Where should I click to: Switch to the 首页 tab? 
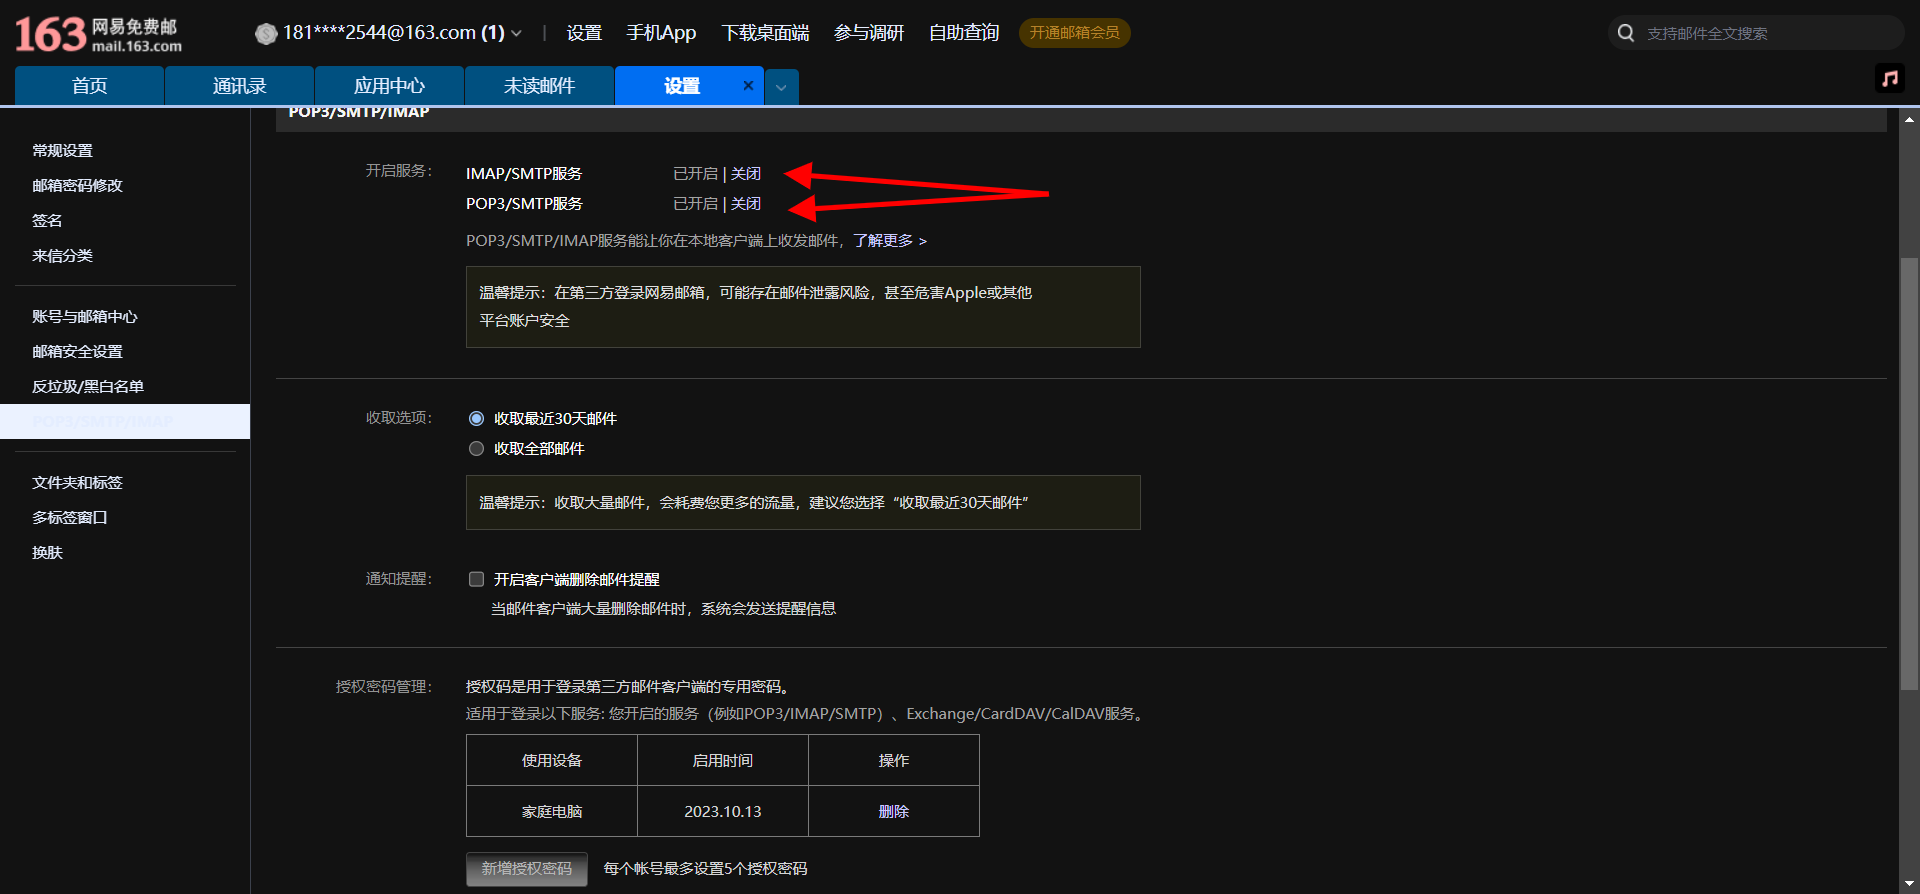click(89, 86)
